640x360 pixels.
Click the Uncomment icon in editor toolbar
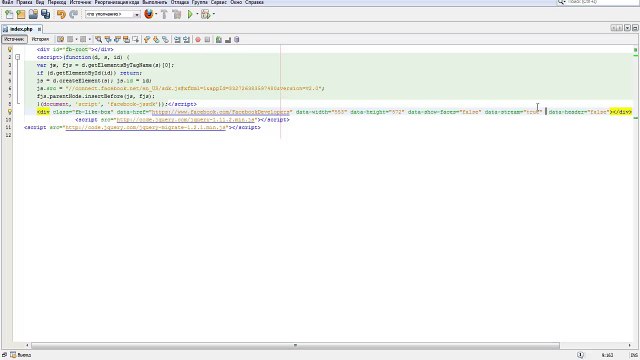pyautogui.click(x=228, y=40)
